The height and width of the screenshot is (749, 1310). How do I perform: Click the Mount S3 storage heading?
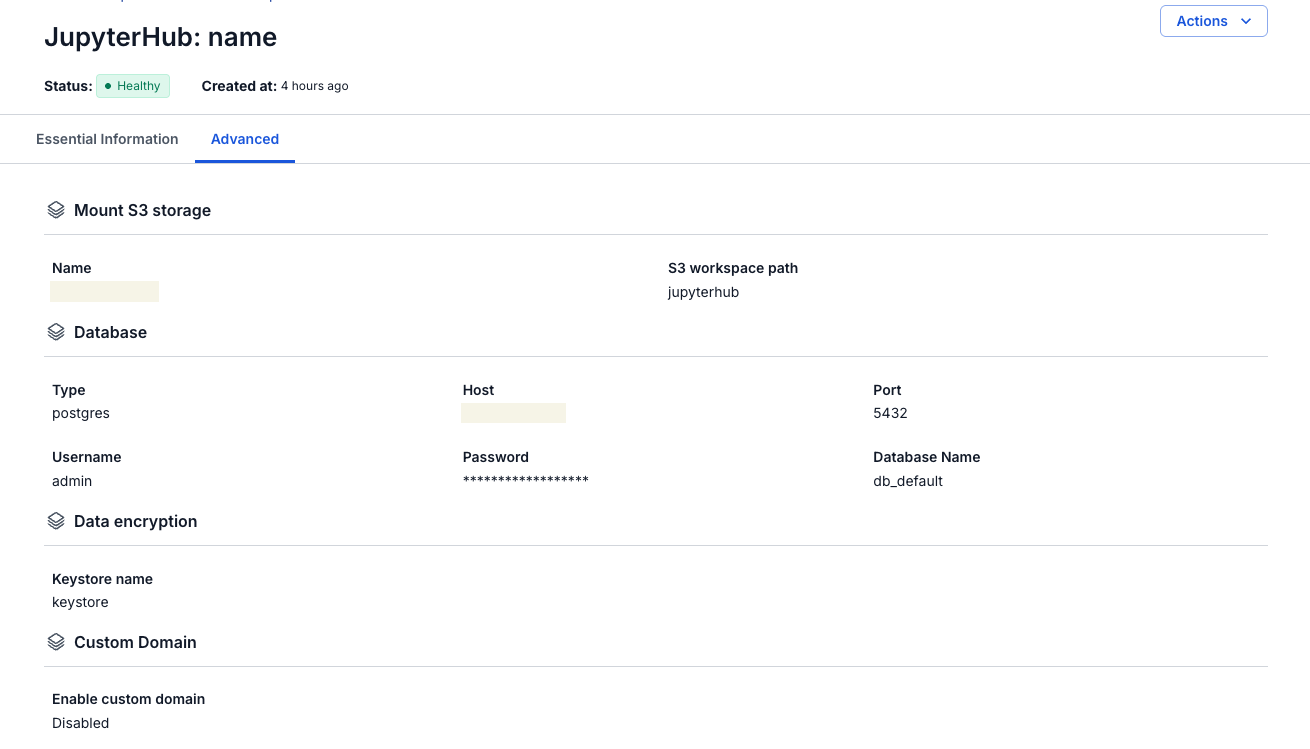point(142,210)
